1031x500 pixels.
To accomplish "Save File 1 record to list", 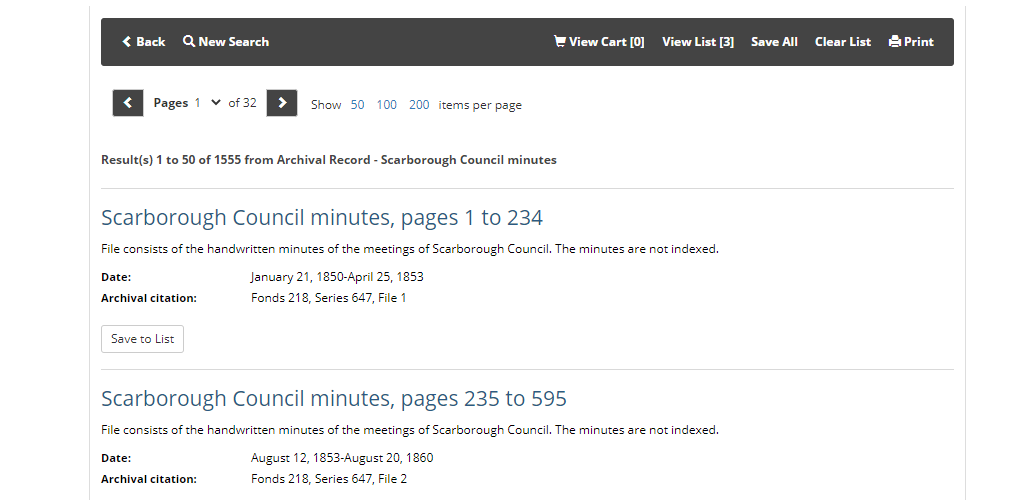I will pyautogui.click(x=142, y=339).
